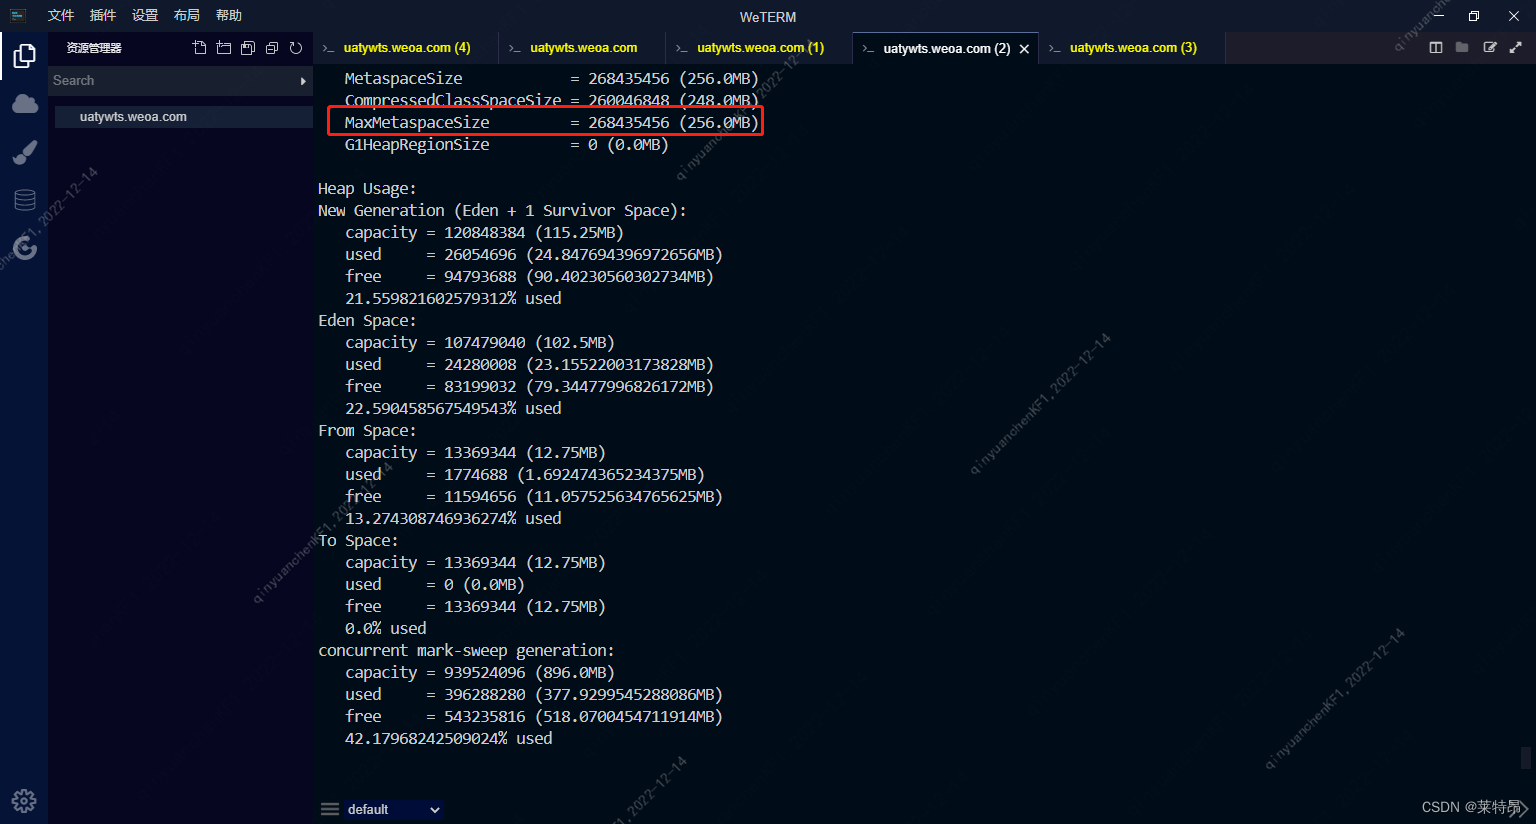Image resolution: width=1536 pixels, height=824 pixels.
Task: Click the first MetaspaceSize line
Action: 552,78
